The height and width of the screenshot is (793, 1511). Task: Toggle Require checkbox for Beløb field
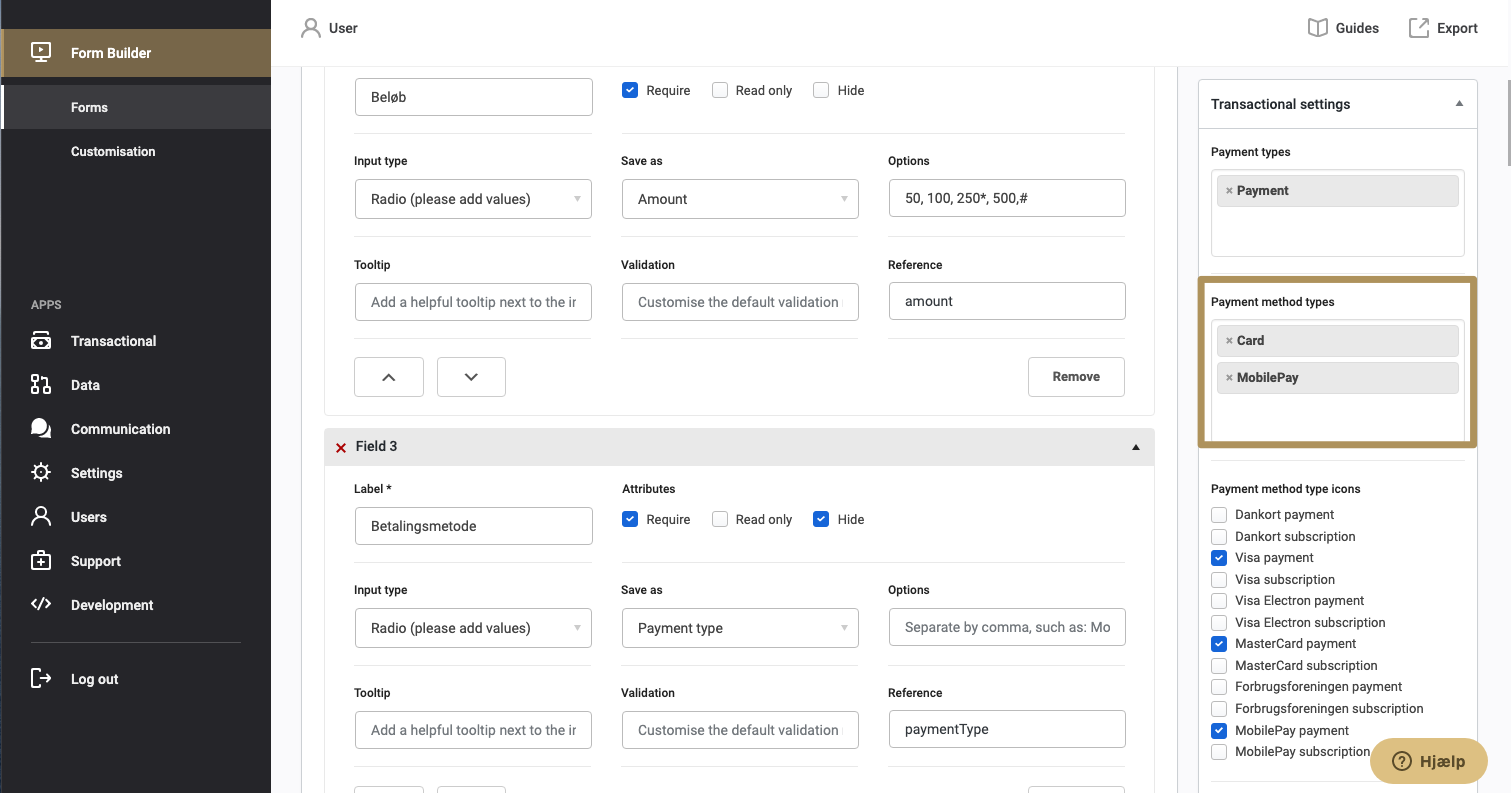pos(630,90)
